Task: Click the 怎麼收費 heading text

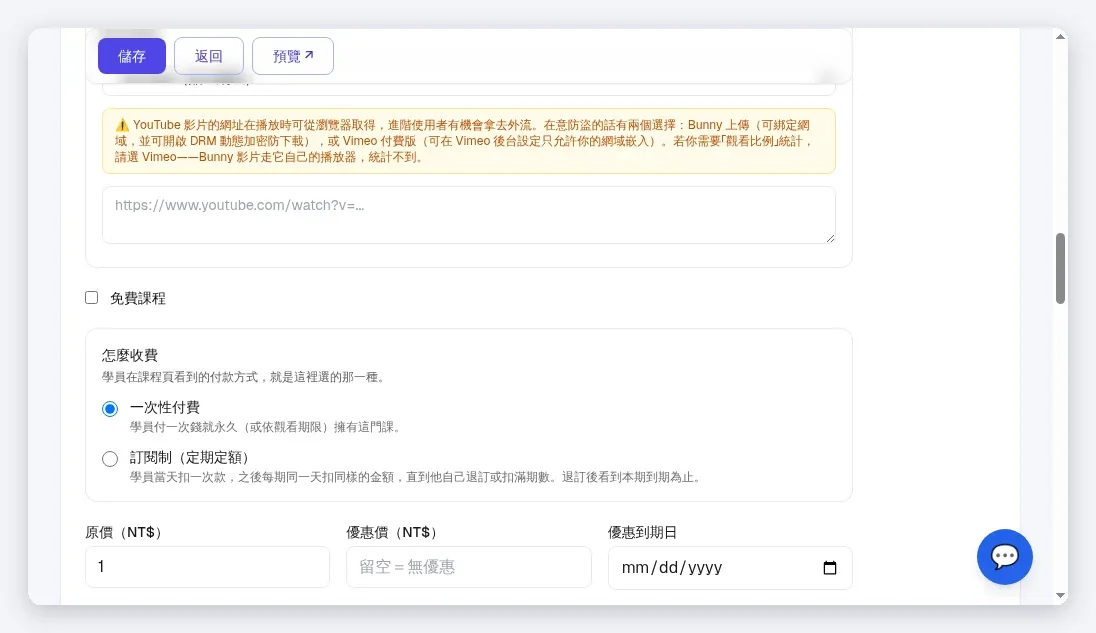Action: point(130,355)
